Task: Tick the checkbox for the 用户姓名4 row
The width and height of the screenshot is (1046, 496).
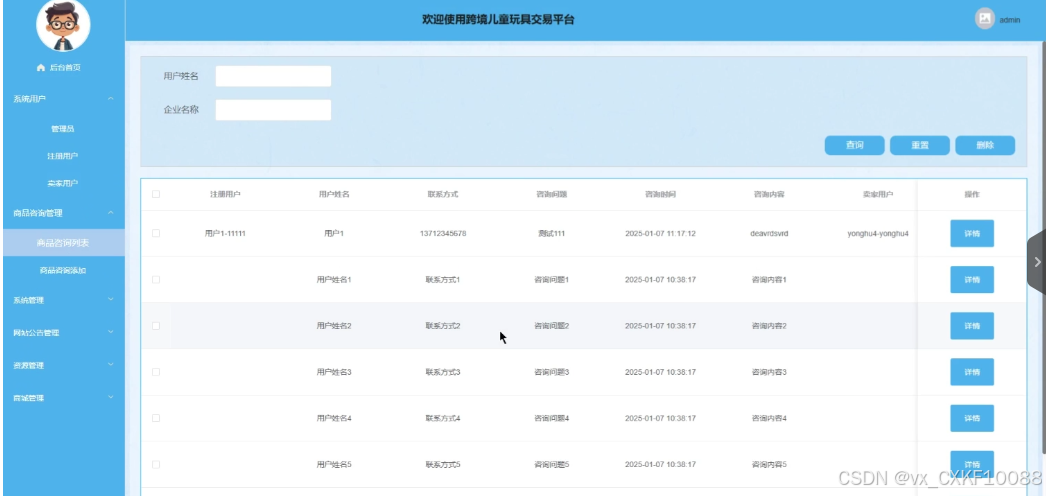Action: click(156, 418)
